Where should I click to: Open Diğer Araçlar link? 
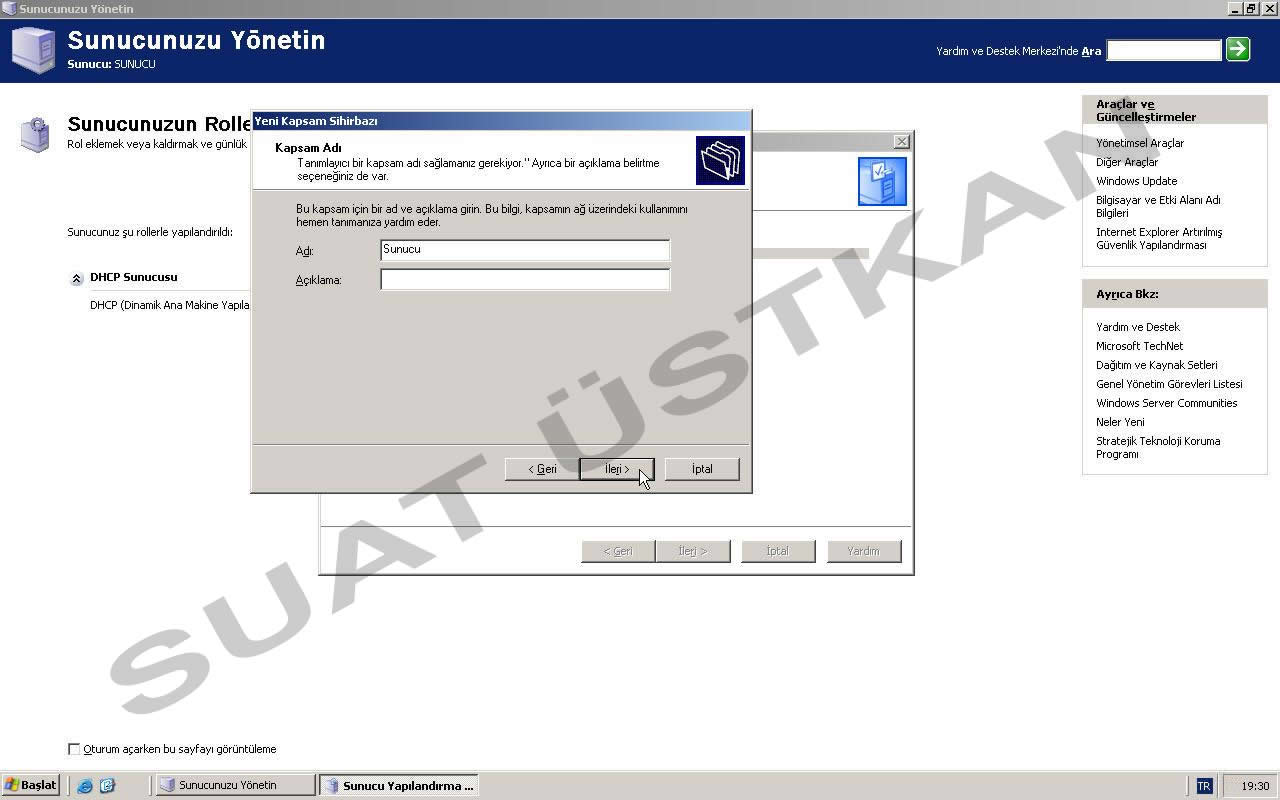pos(1126,162)
